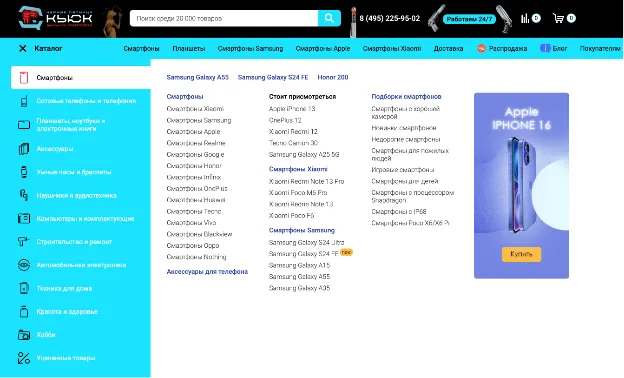
Task: Open Уцененные товары percent icon
Action: tap(24, 358)
